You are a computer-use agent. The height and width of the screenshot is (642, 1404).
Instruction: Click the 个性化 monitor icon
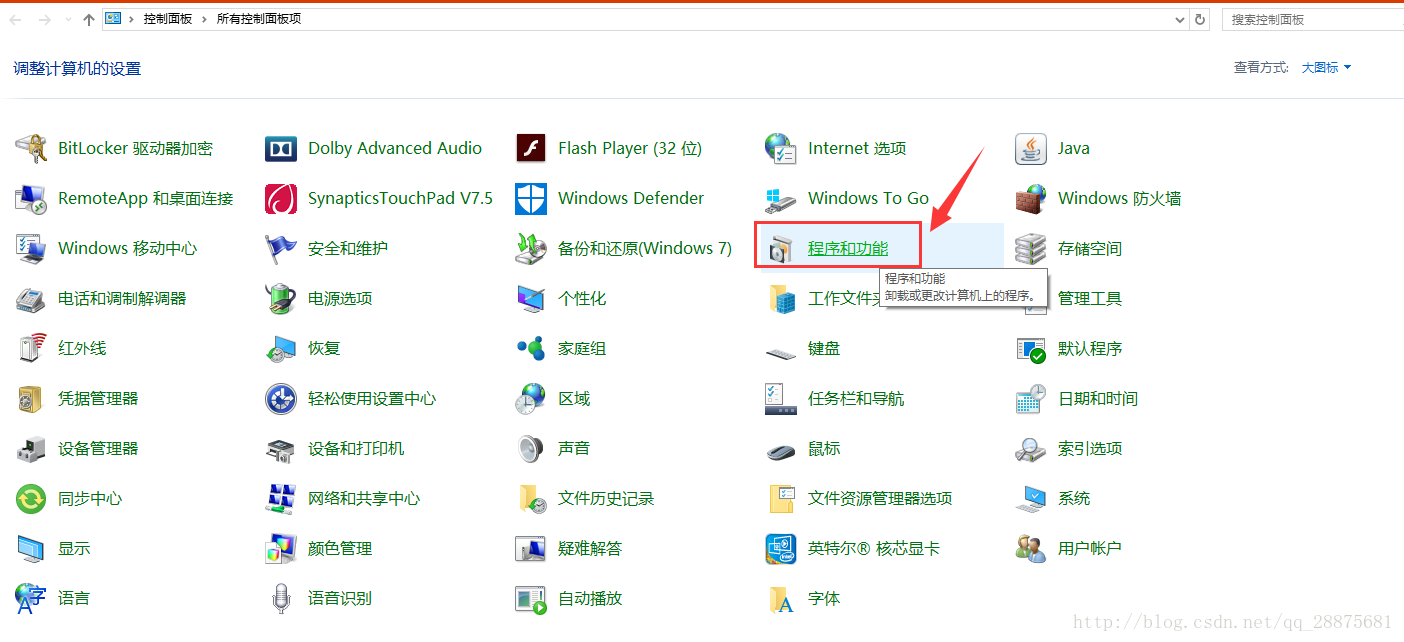[531, 298]
